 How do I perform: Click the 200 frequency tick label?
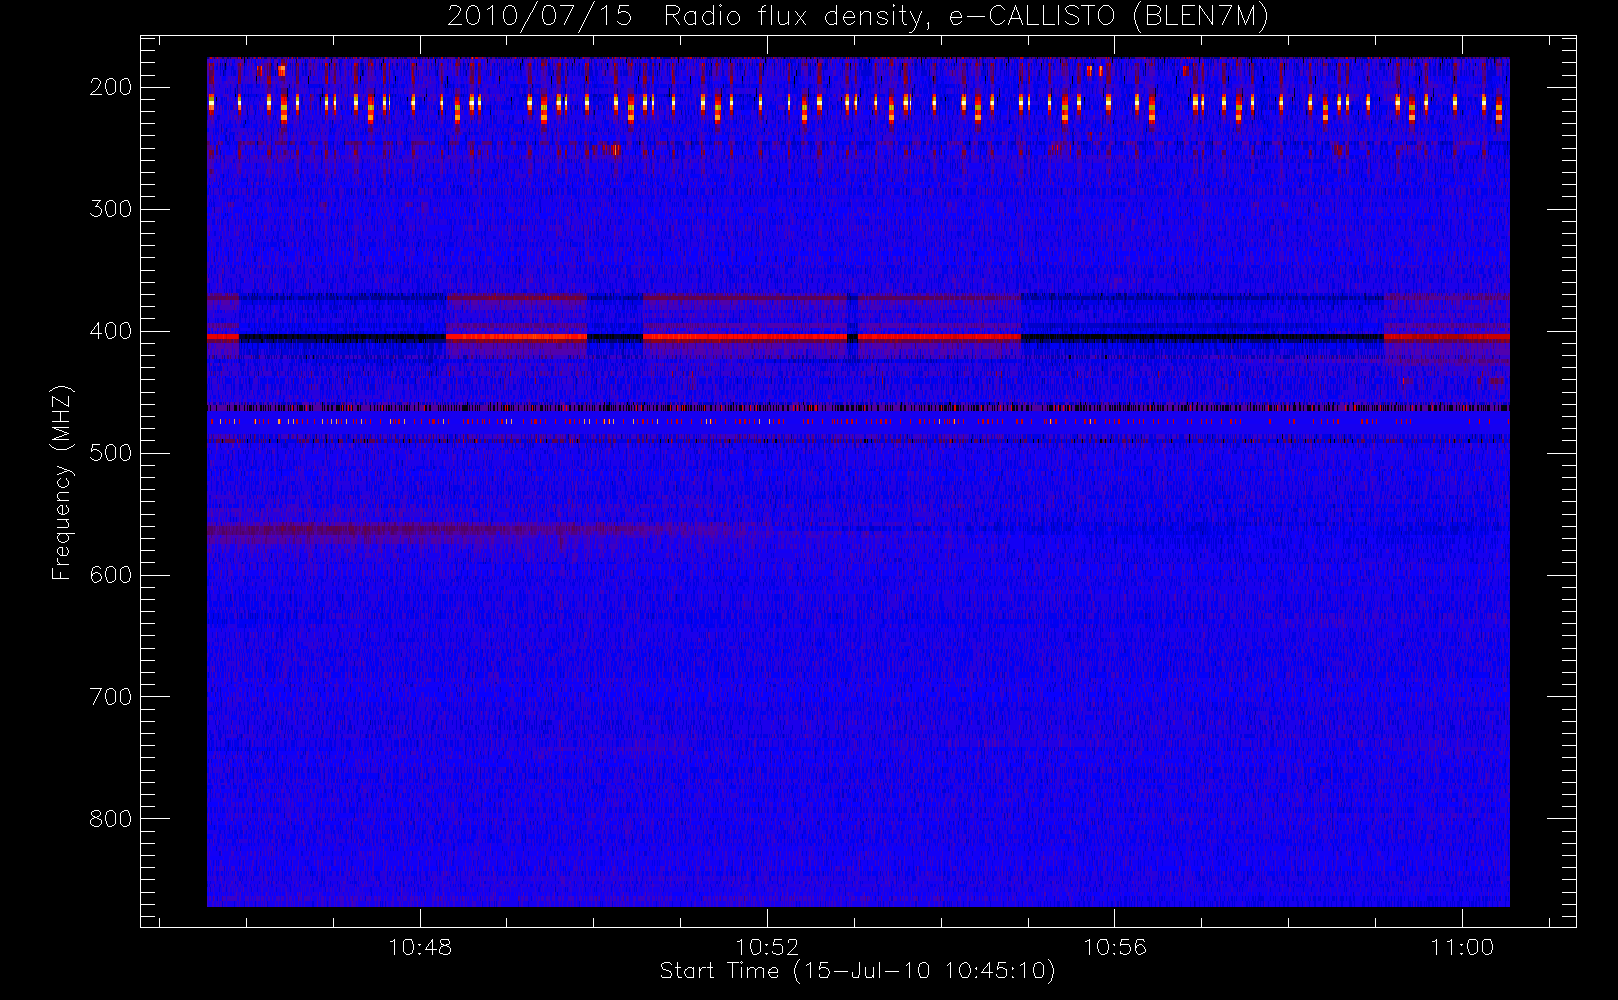click(110, 87)
